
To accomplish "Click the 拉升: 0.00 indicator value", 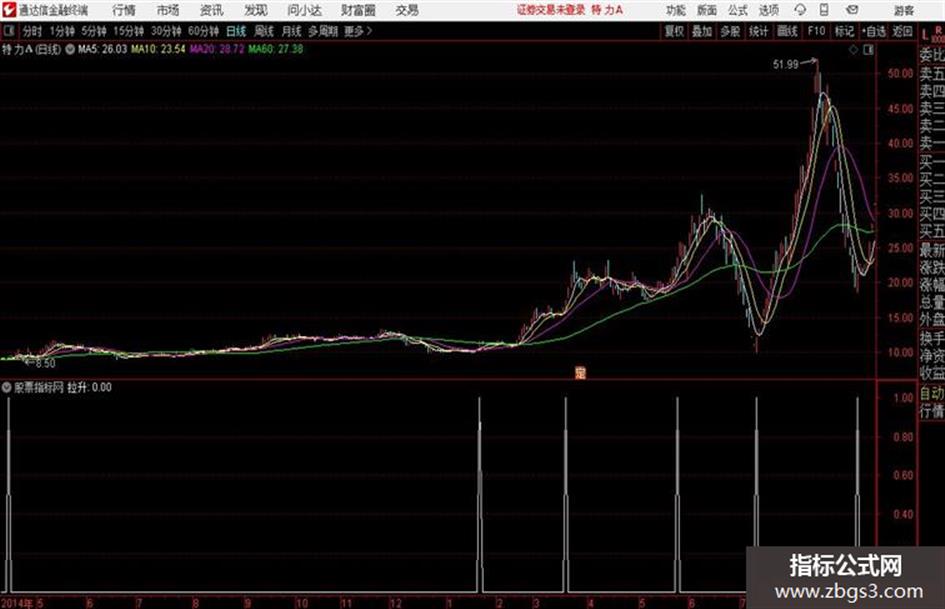I will point(89,387).
